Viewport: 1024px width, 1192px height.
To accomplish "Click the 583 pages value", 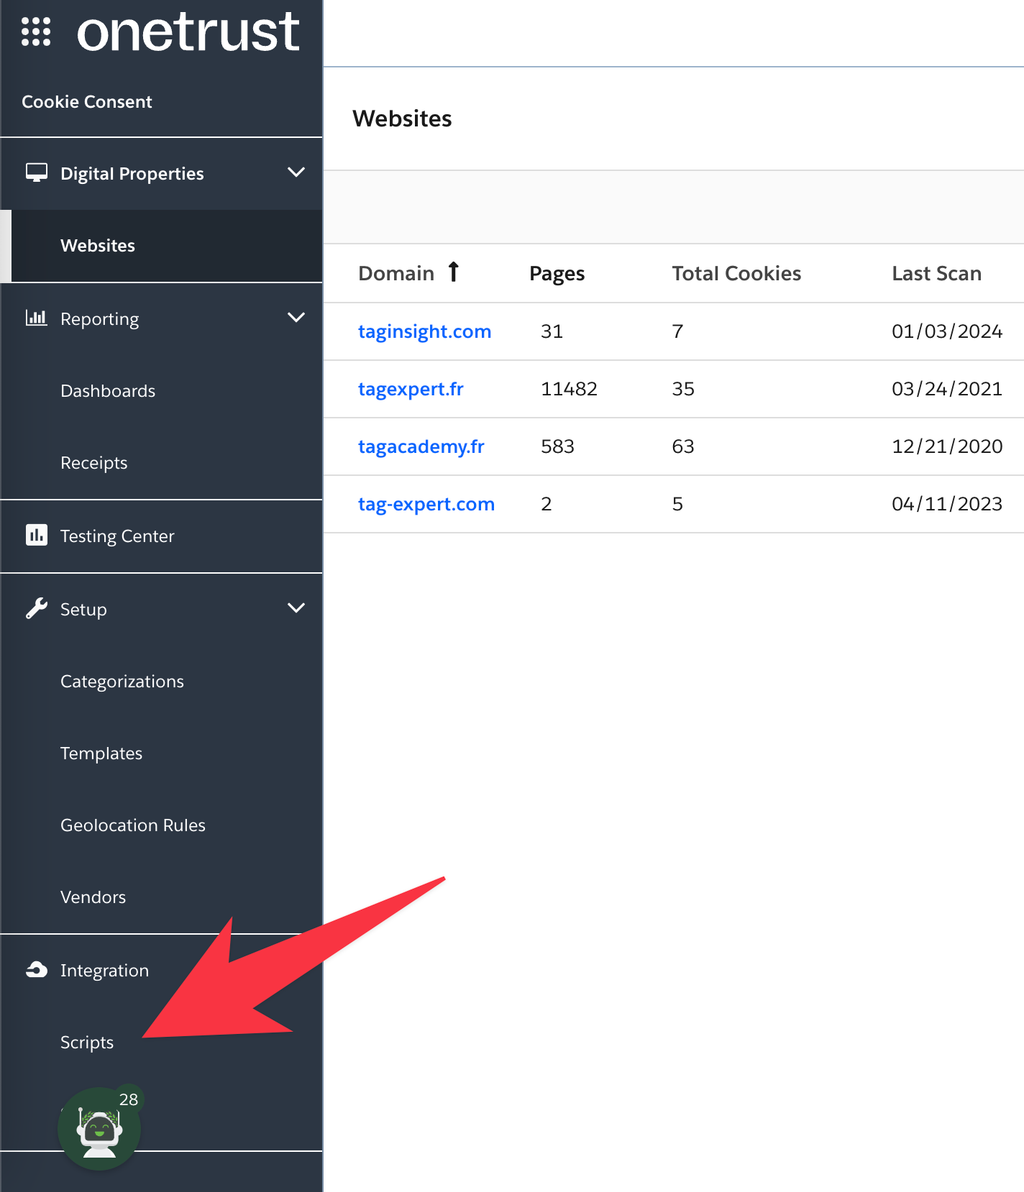I will pyautogui.click(x=557, y=447).
